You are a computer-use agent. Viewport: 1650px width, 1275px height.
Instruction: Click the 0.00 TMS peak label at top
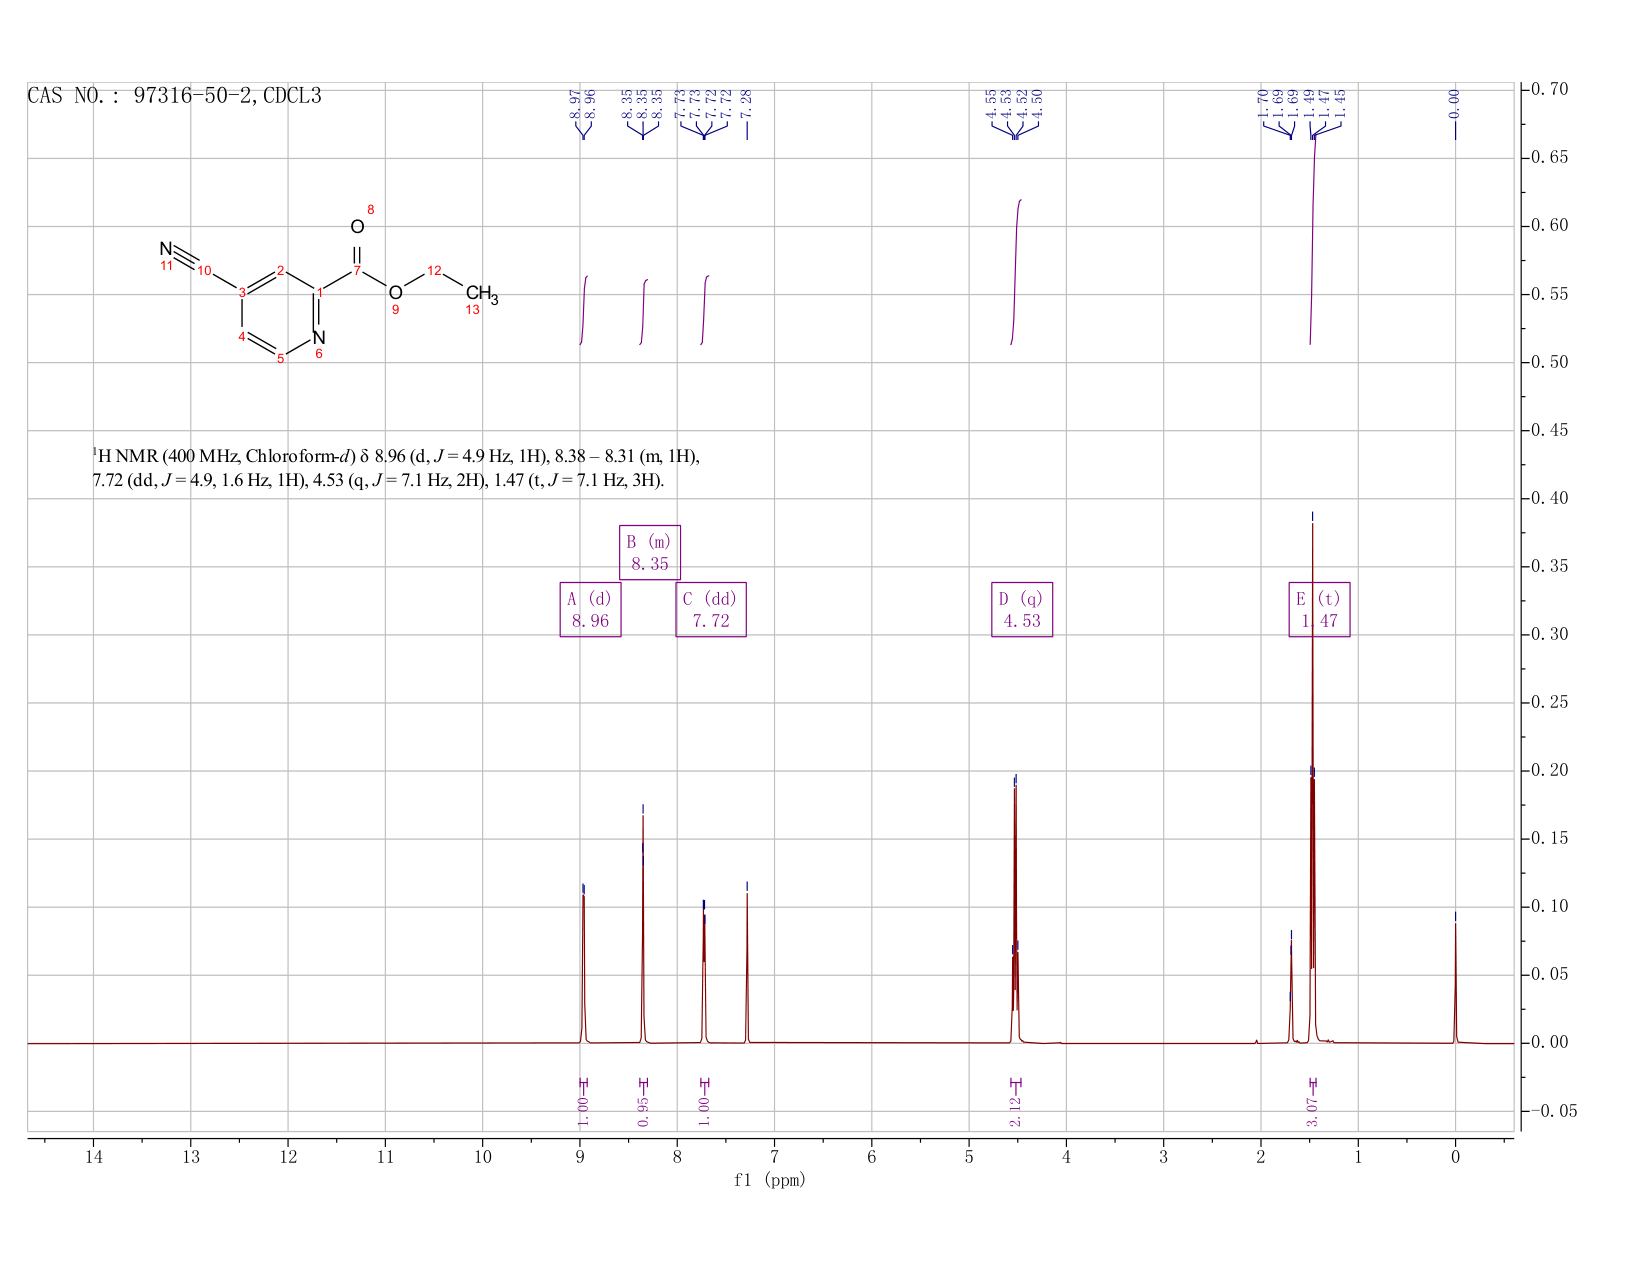(x=1454, y=102)
